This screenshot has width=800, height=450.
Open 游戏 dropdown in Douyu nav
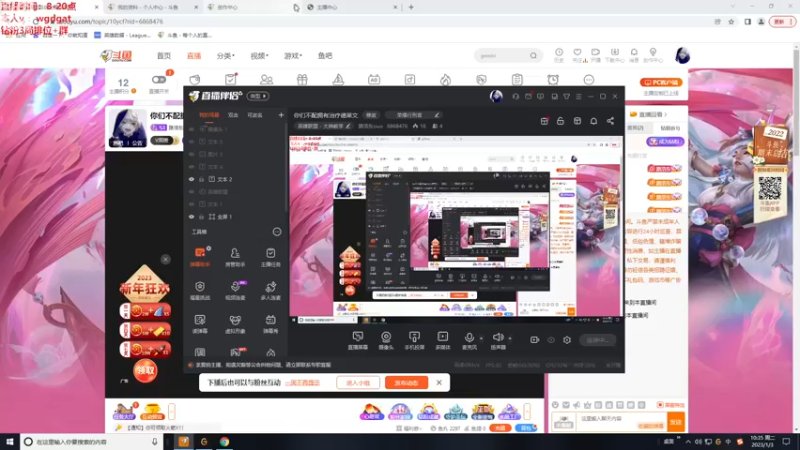click(x=293, y=56)
